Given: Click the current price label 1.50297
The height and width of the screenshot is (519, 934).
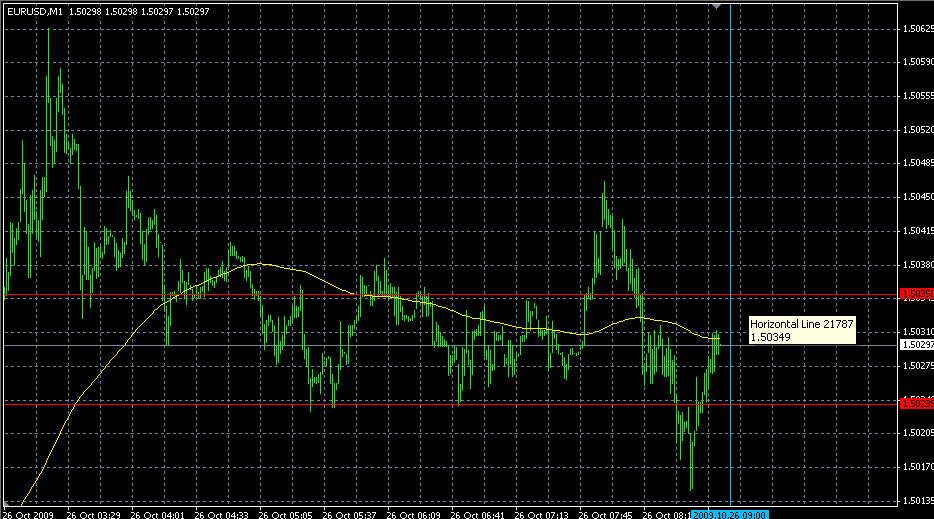Looking at the screenshot, I should [916, 344].
